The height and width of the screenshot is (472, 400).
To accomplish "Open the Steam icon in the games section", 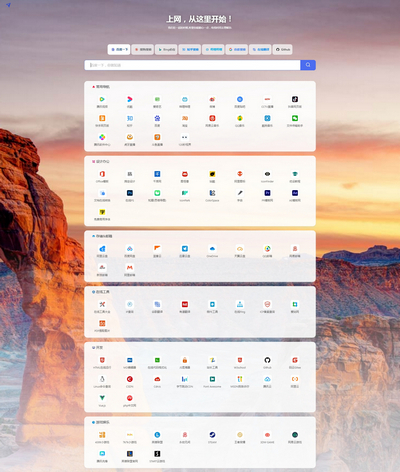I will click(212, 435).
